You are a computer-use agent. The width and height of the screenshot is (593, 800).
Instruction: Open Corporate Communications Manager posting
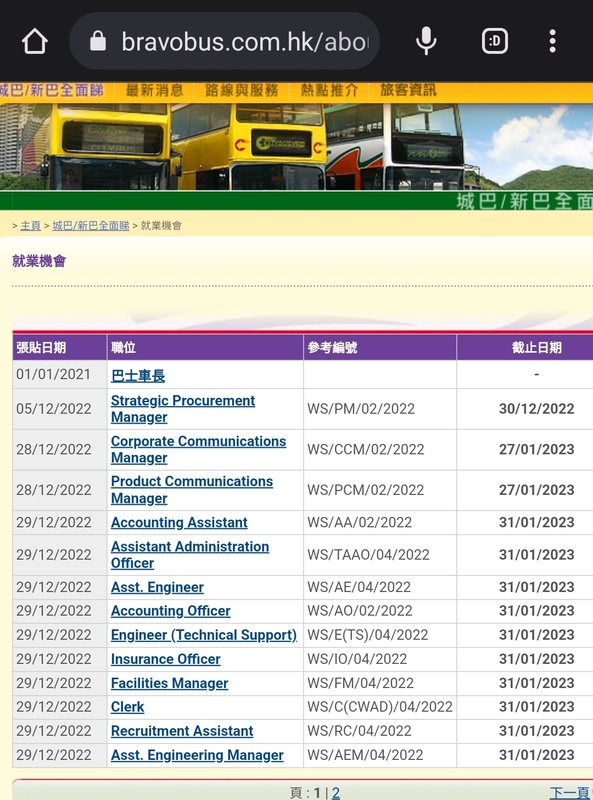pos(199,449)
